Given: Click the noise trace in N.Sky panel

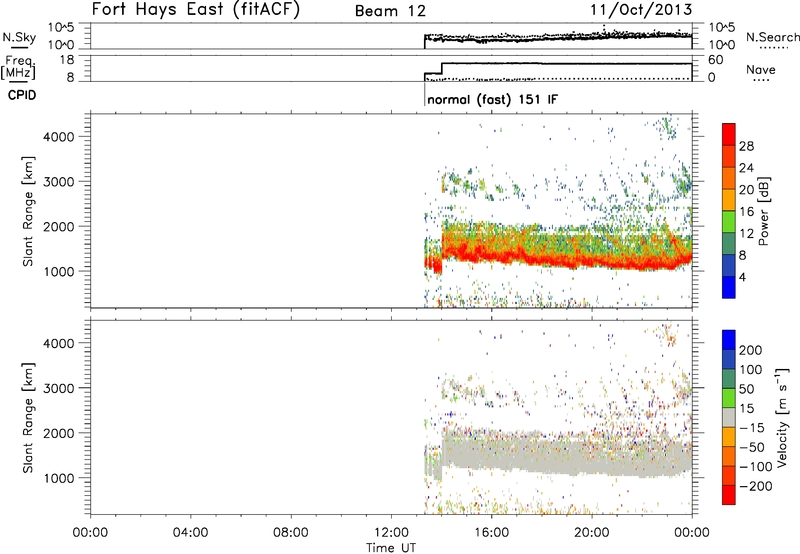Looking at the screenshot, I should [558, 37].
